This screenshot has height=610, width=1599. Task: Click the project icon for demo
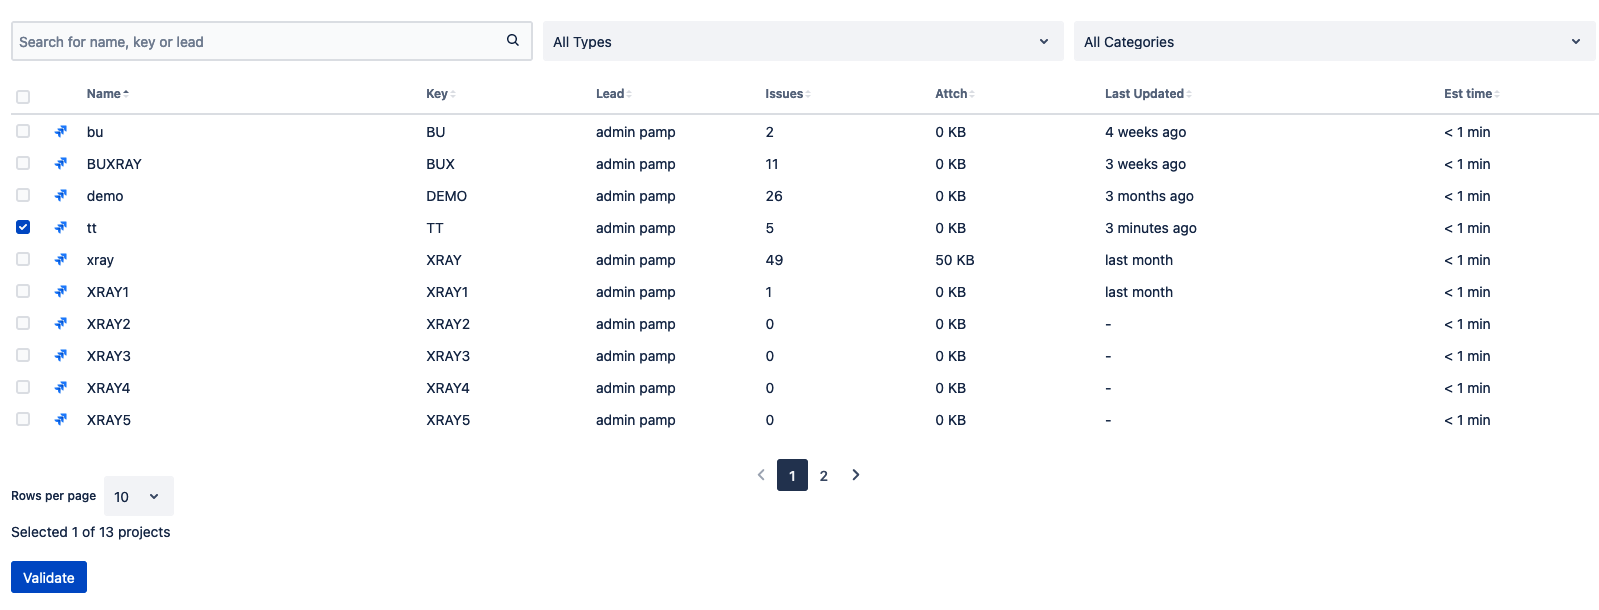61,196
